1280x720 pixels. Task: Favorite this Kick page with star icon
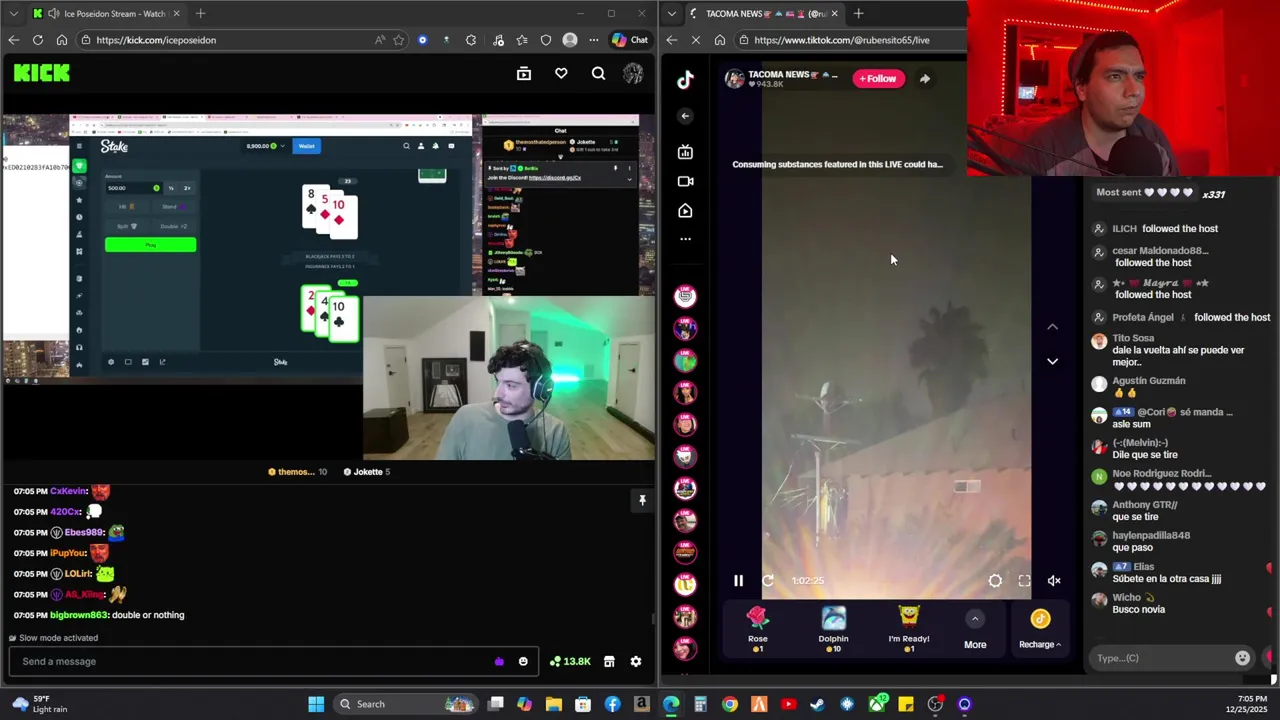[x=399, y=40]
